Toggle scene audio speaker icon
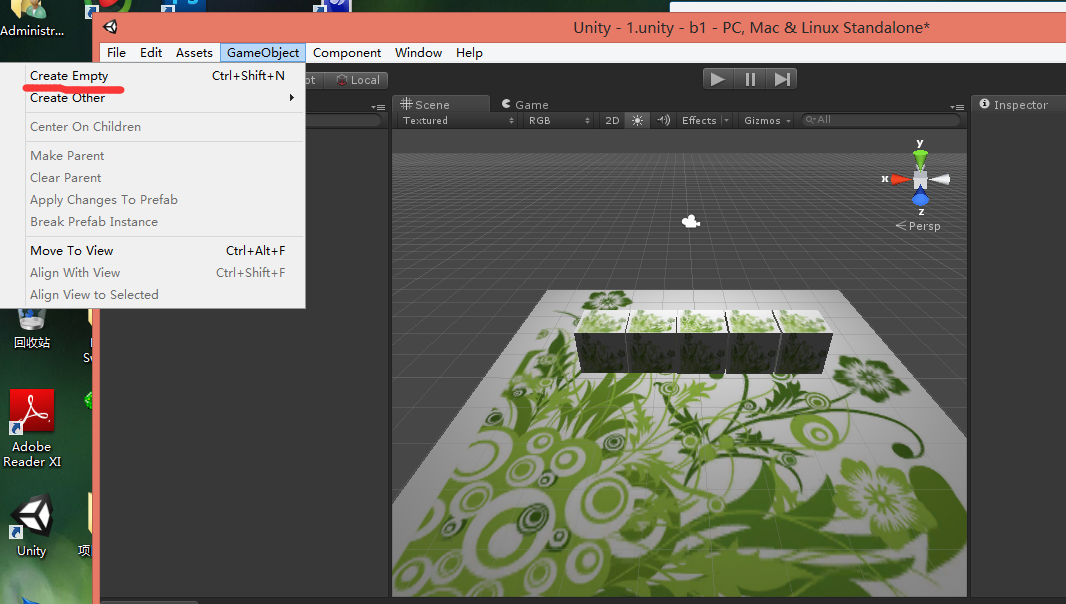The width and height of the screenshot is (1066, 604). click(x=663, y=120)
